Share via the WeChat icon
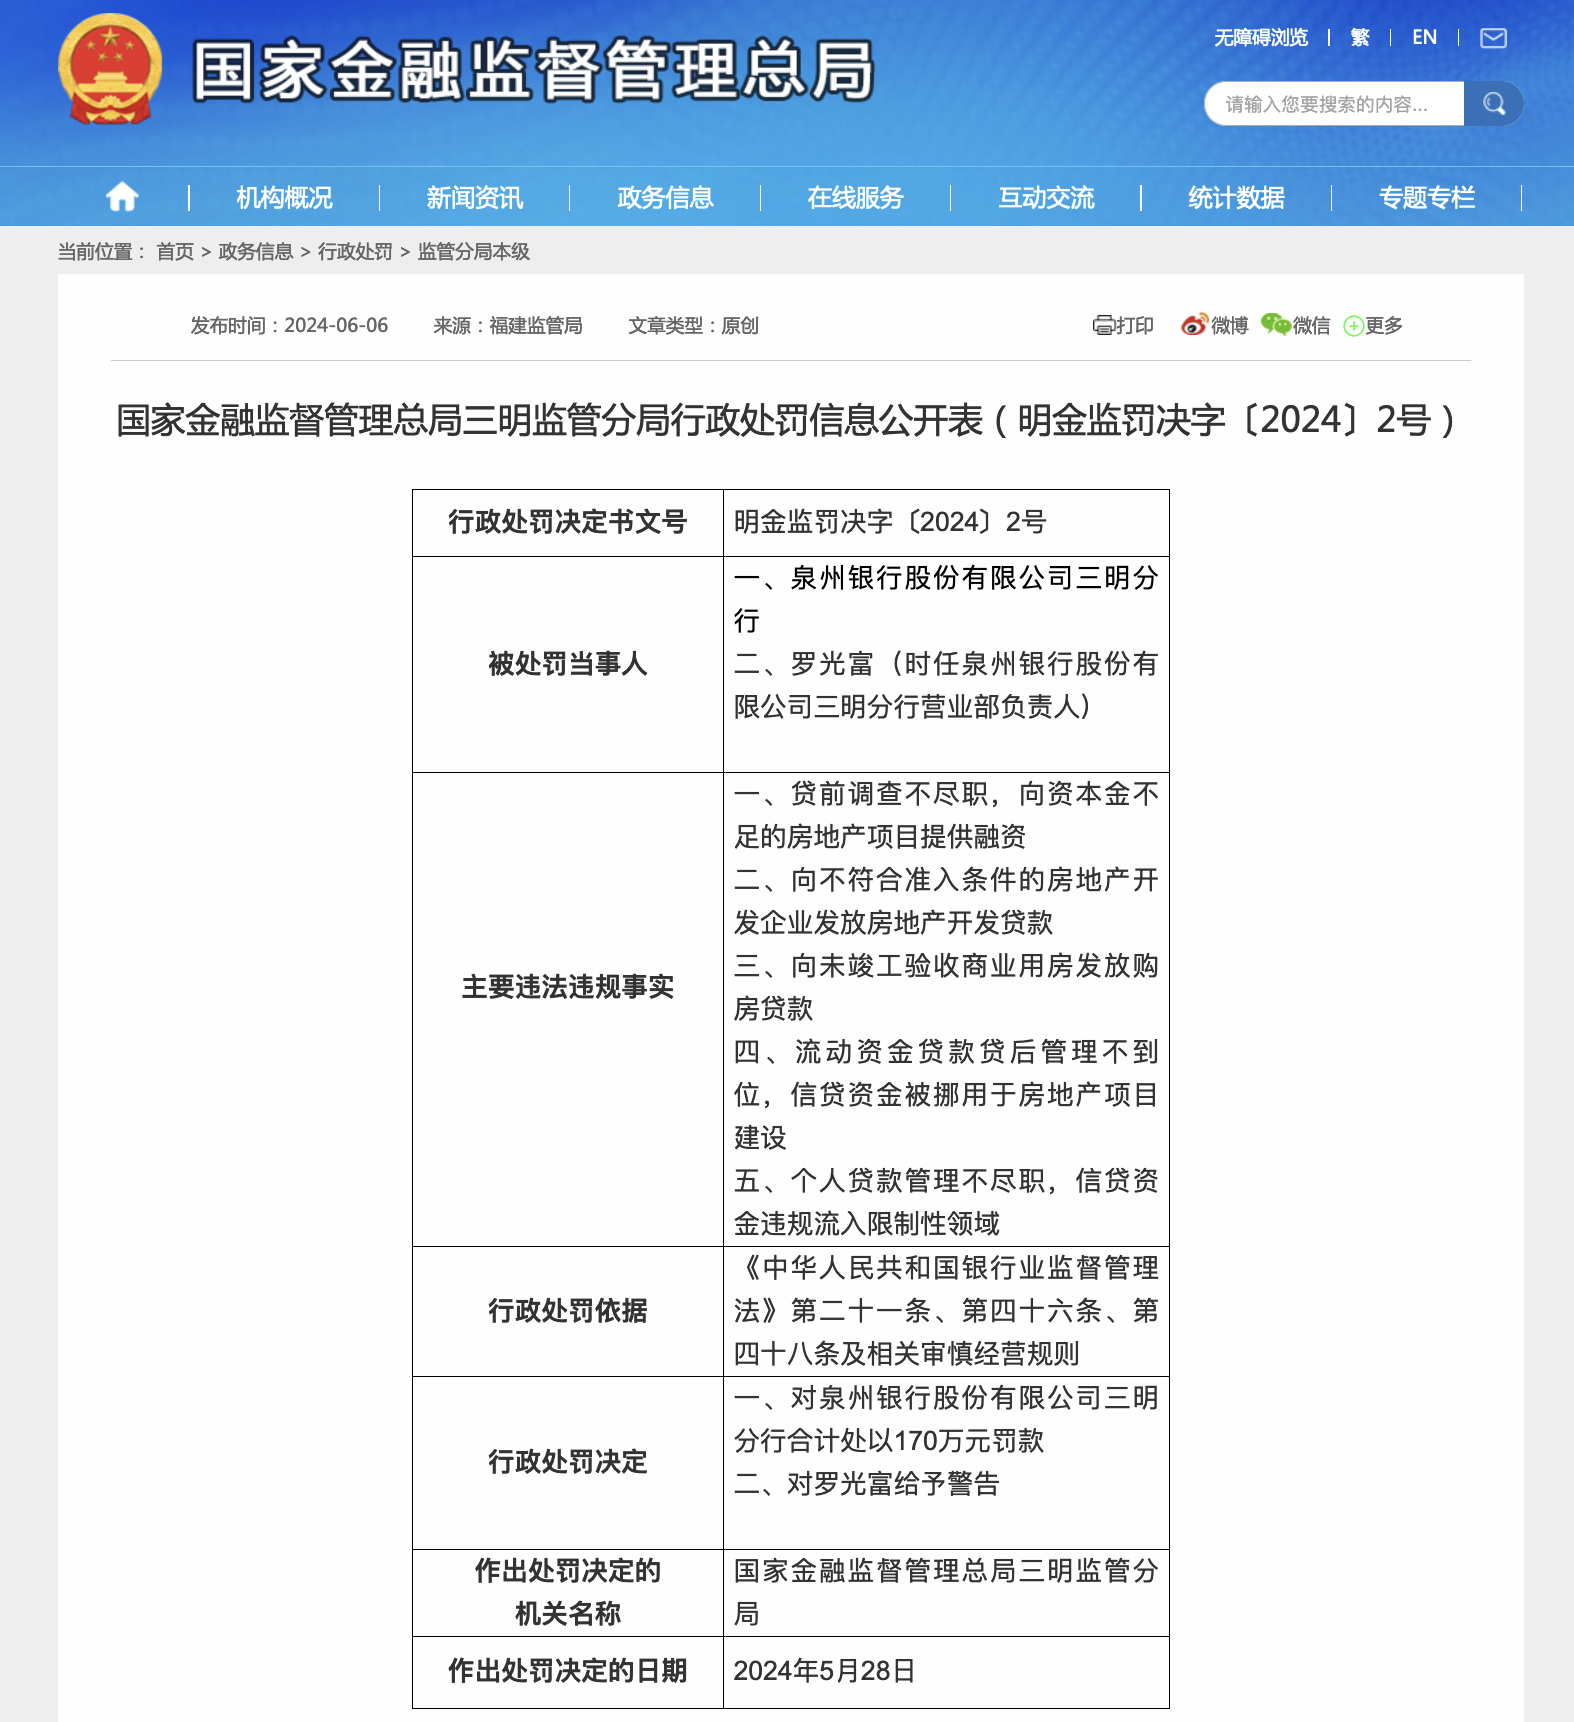 1275,324
